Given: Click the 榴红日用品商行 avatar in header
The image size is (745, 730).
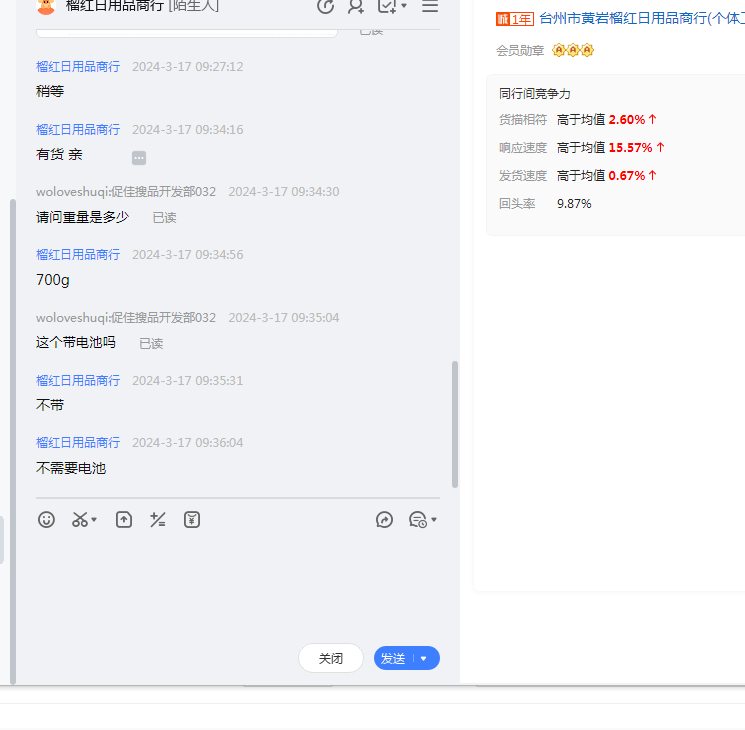Looking at the screenshot, I should (46, 7).
